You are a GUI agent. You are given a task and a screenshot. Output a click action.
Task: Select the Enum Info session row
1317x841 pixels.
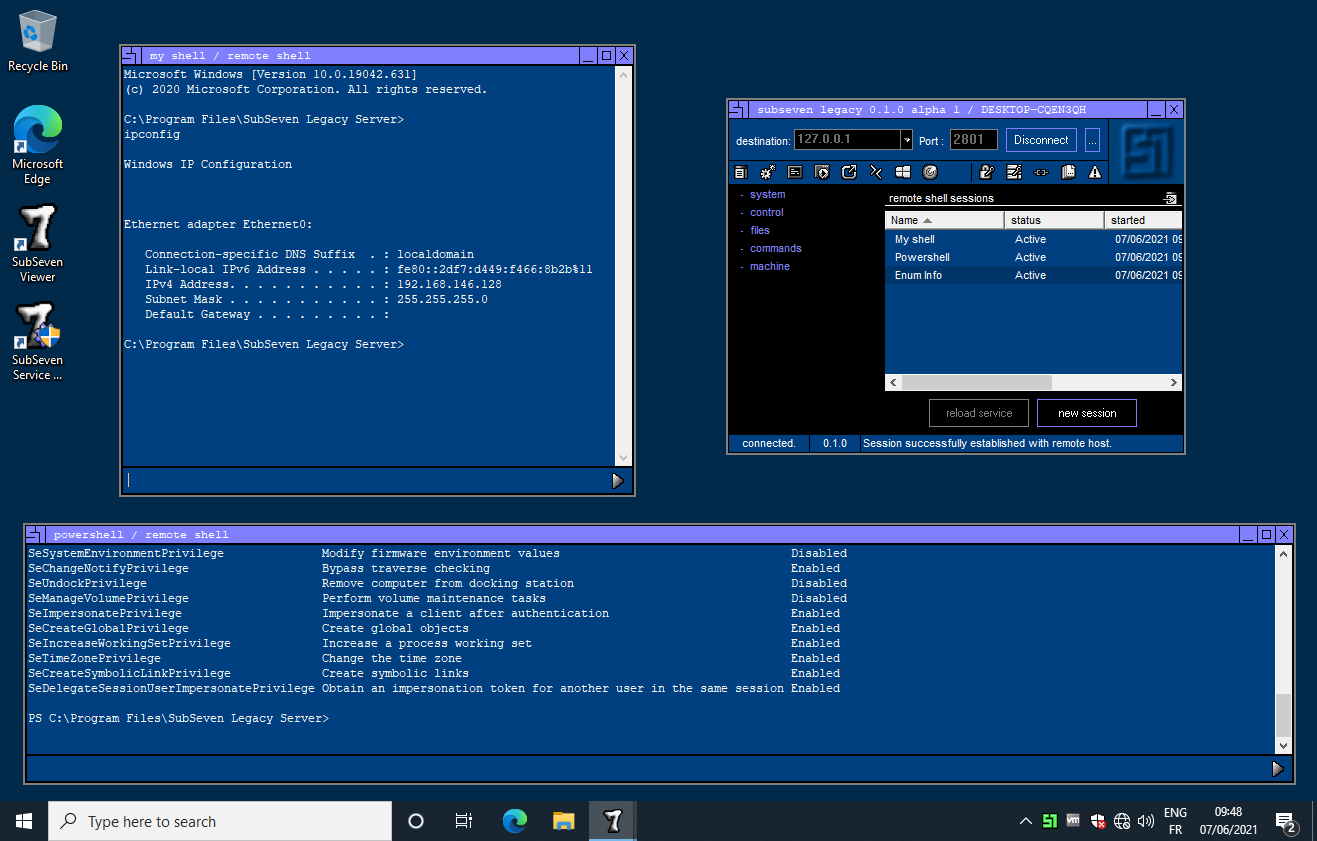pos(1033,275)
